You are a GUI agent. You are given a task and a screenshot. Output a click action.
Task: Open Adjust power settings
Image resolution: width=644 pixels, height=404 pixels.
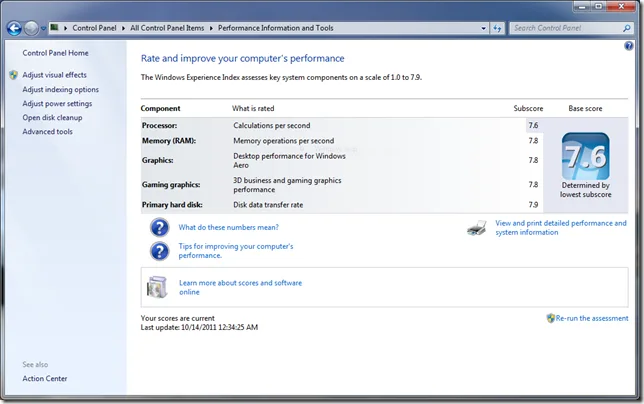tap(57, 103)
